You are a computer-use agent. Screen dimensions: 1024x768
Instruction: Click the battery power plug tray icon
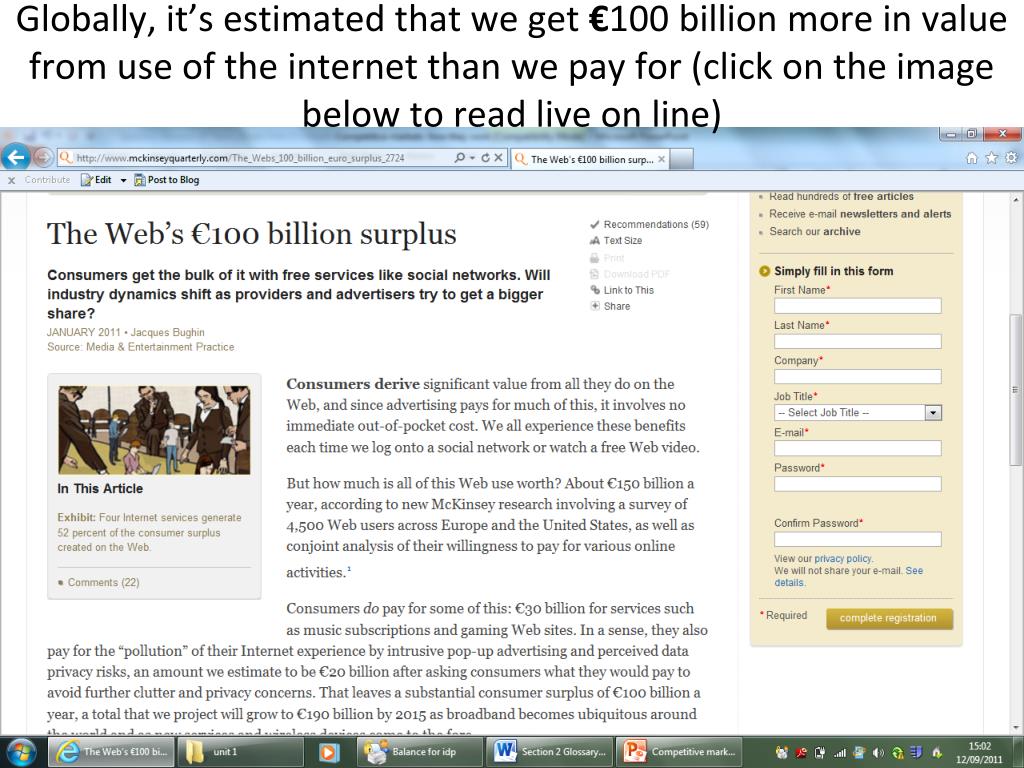[820, 752]
